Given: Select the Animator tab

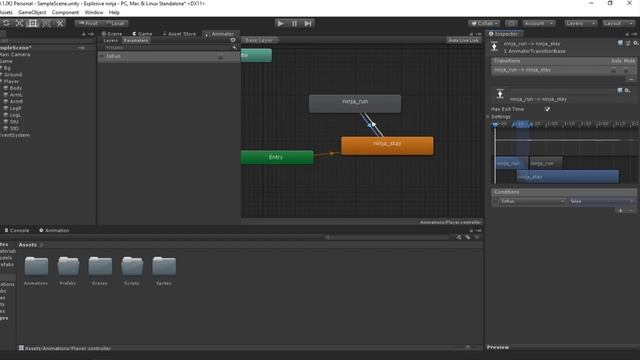Looking at the screenshot, I should (220, 34).
